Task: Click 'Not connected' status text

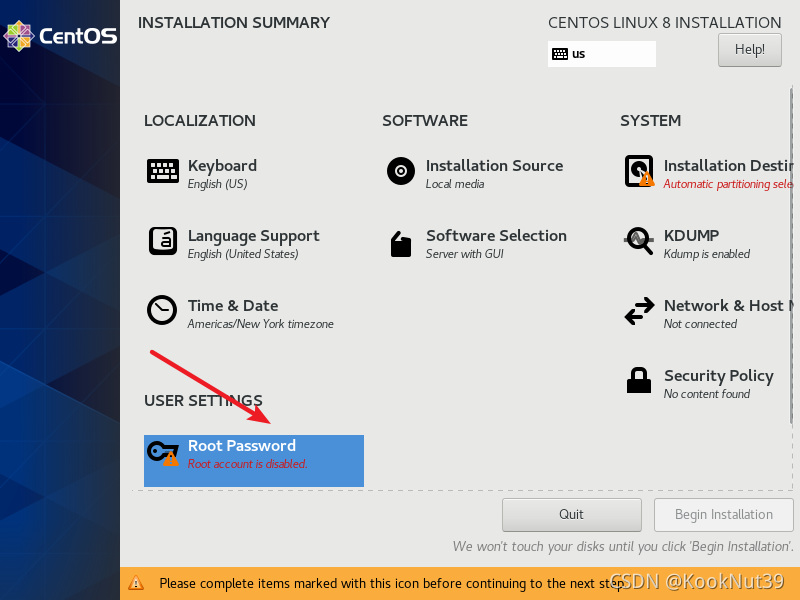Action: coord(701,324)
